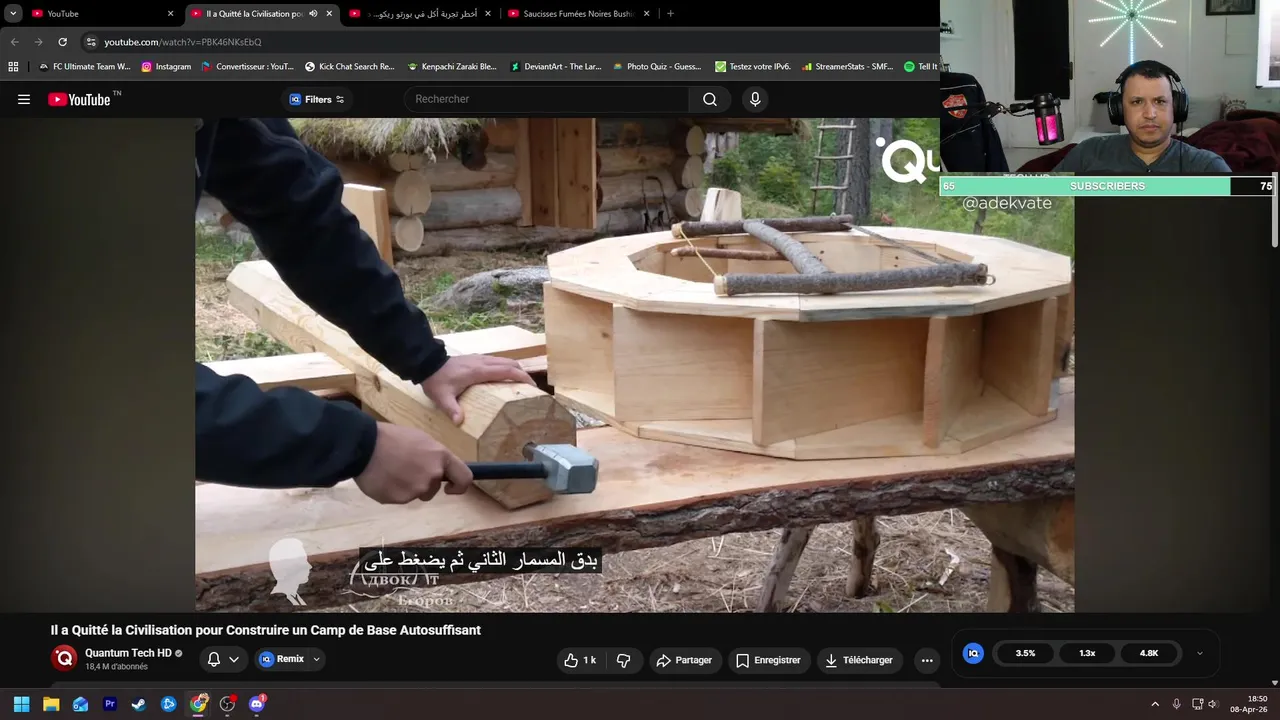Dislike the video with thumbs down
This screenshot has height=720, width=1280.
pos(624,660)
